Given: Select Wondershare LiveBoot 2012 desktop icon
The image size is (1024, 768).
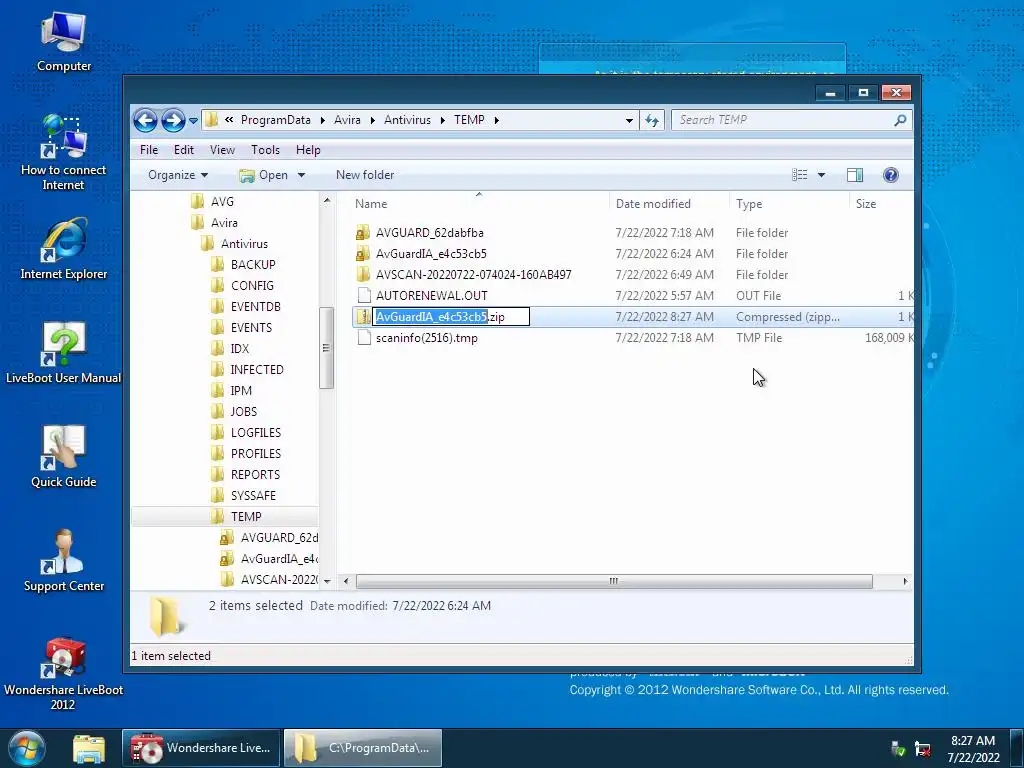Looking at the screenshot, I should pos(63,674).
